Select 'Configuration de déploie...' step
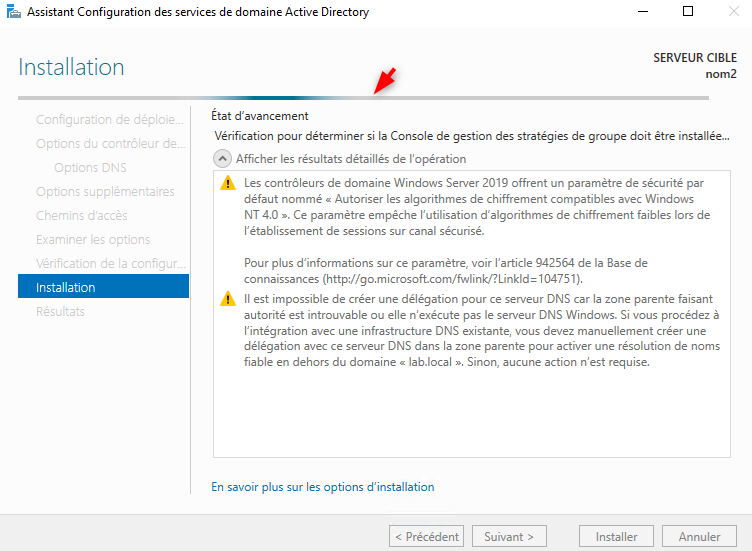Image resolution: width=752 pixels, height=551 pixels. 110,119
